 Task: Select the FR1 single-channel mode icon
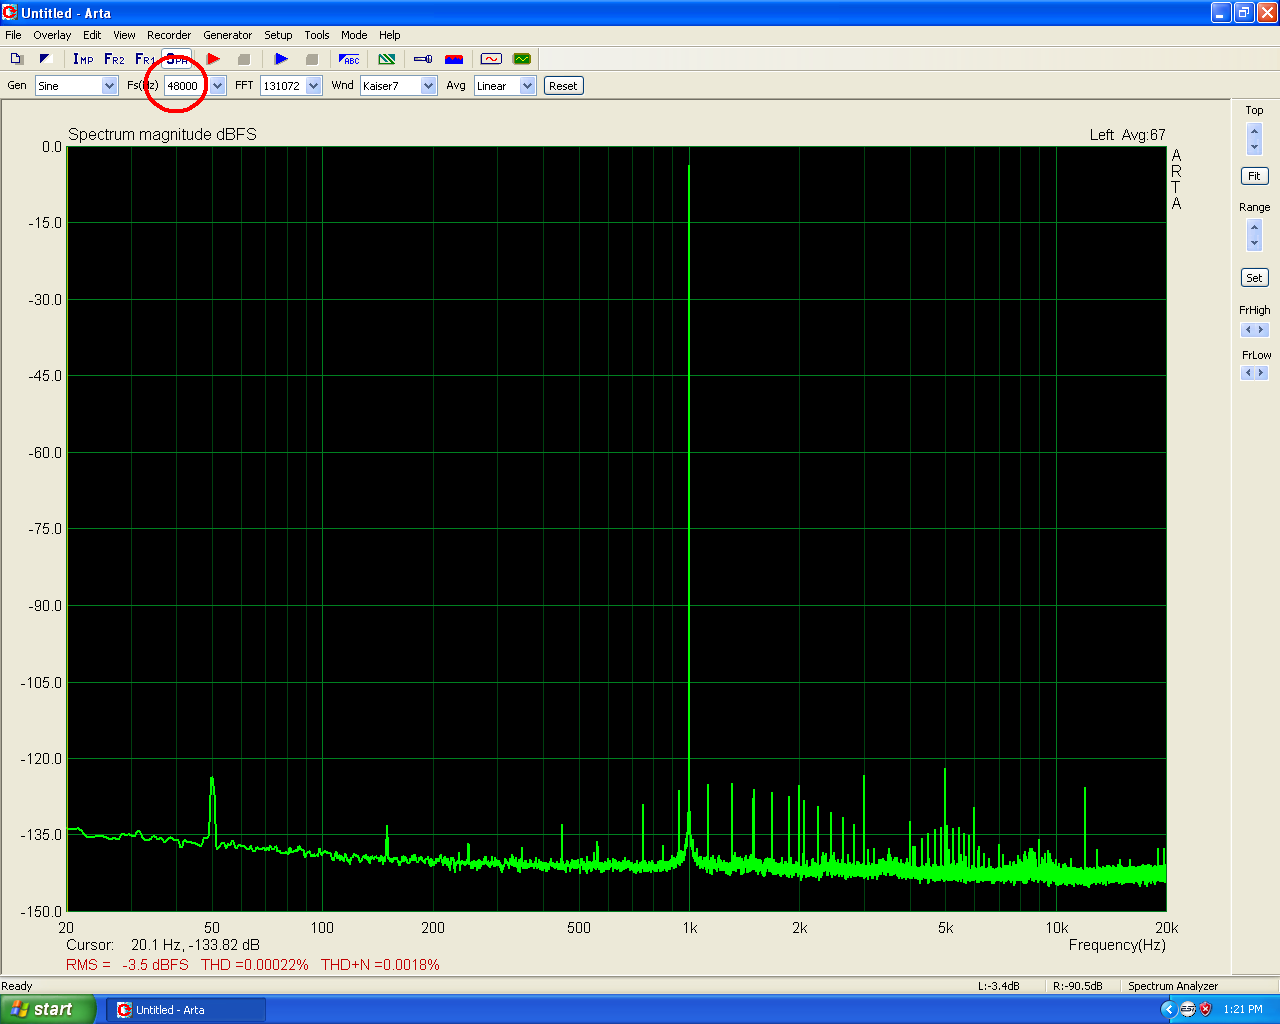144,59
